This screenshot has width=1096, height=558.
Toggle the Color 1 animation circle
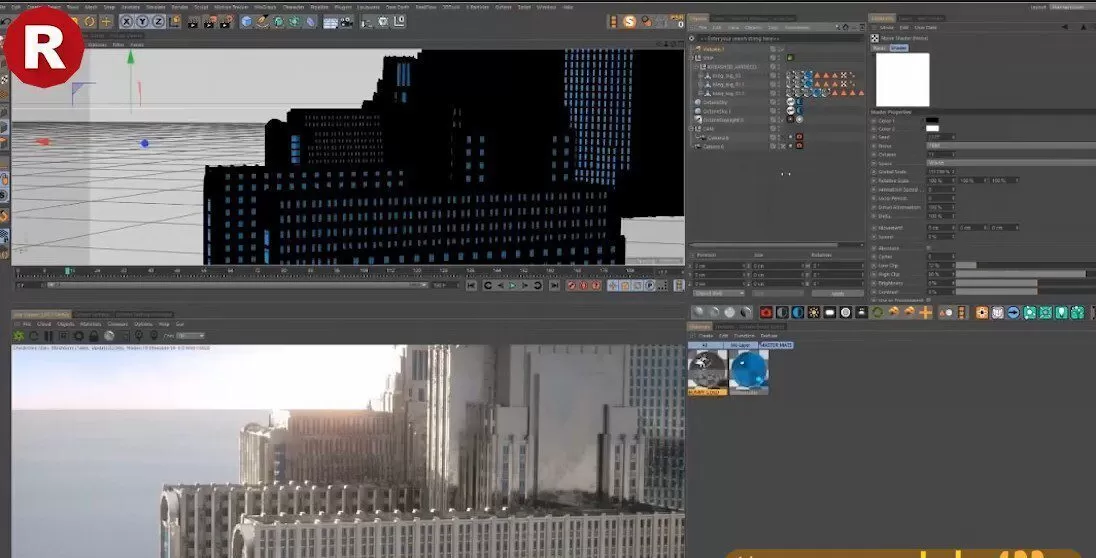click(873, 120)
